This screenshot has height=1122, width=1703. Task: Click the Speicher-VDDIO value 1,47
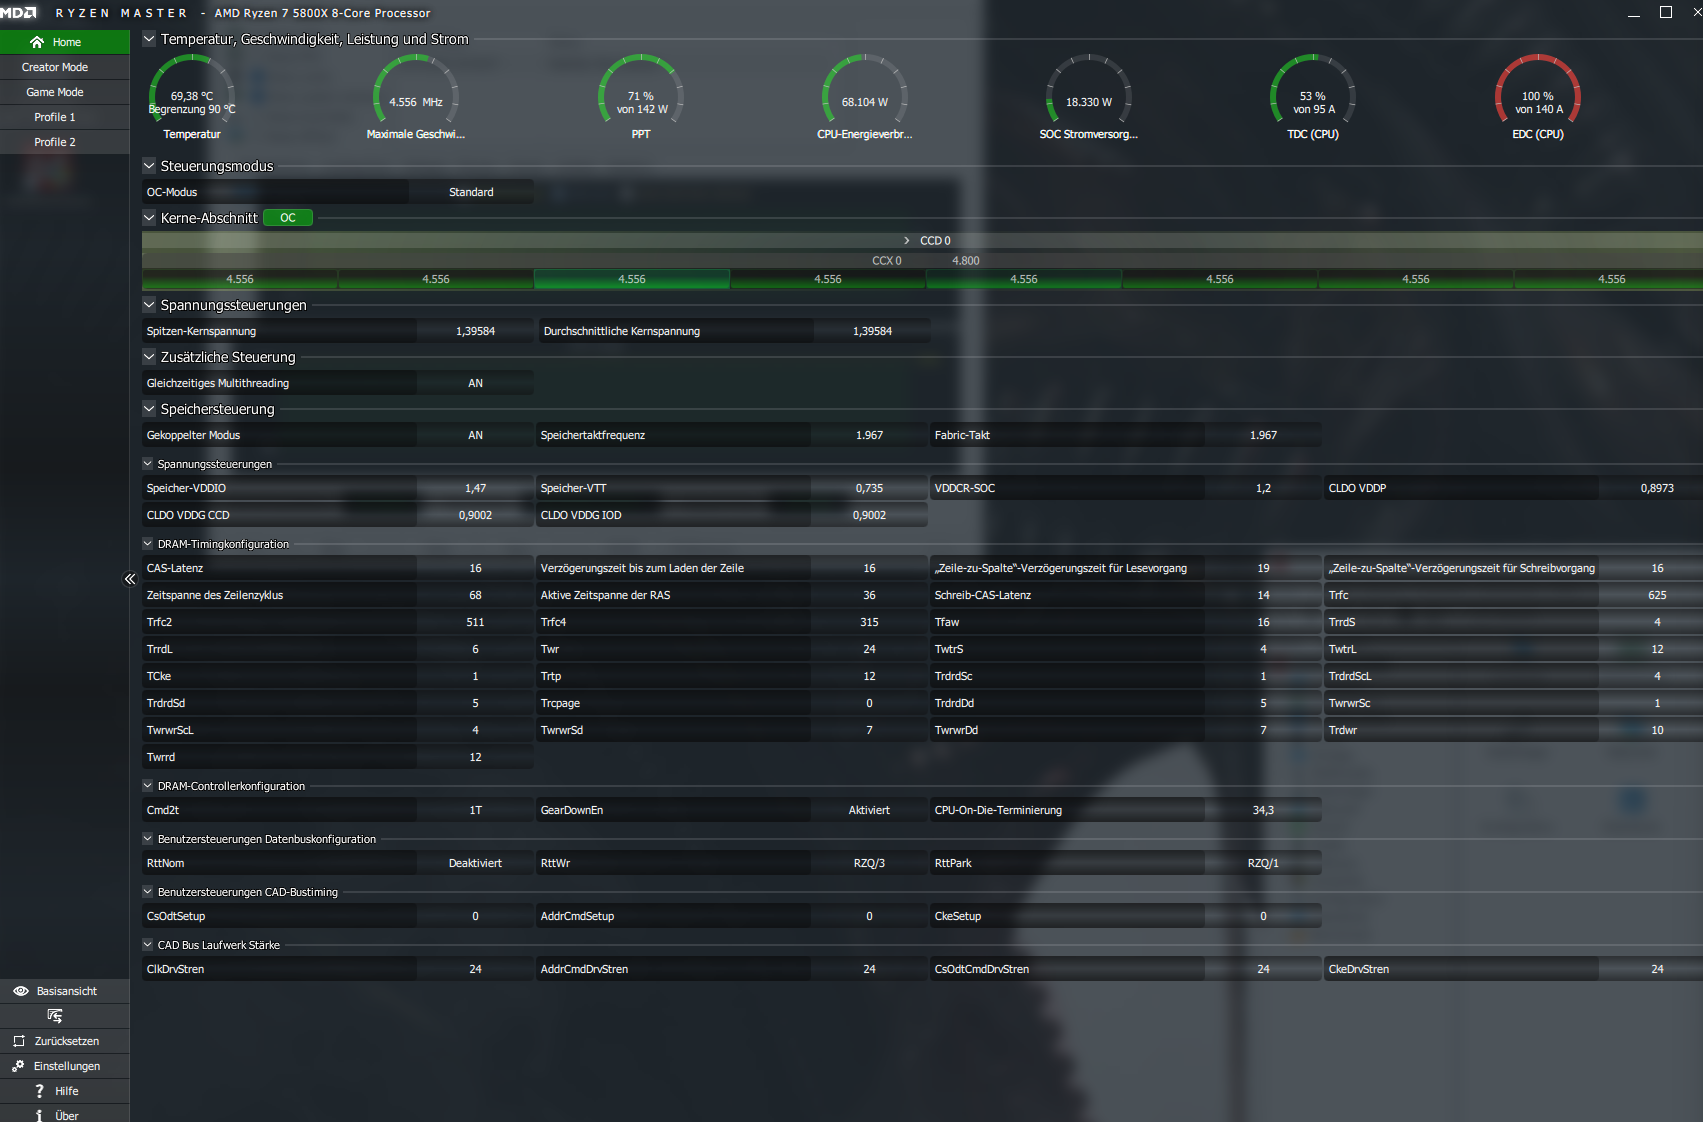475,488
